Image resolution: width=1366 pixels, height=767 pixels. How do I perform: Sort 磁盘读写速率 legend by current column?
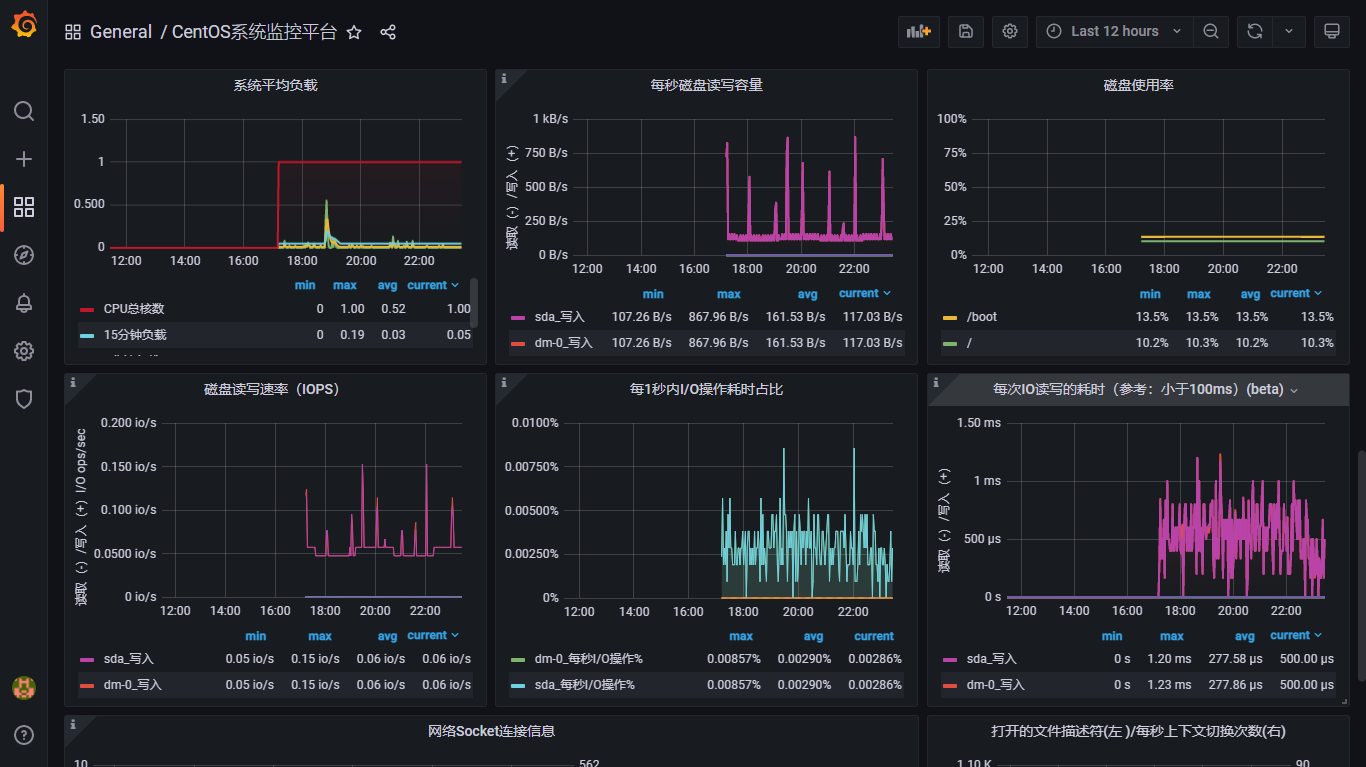click(434, 635)
